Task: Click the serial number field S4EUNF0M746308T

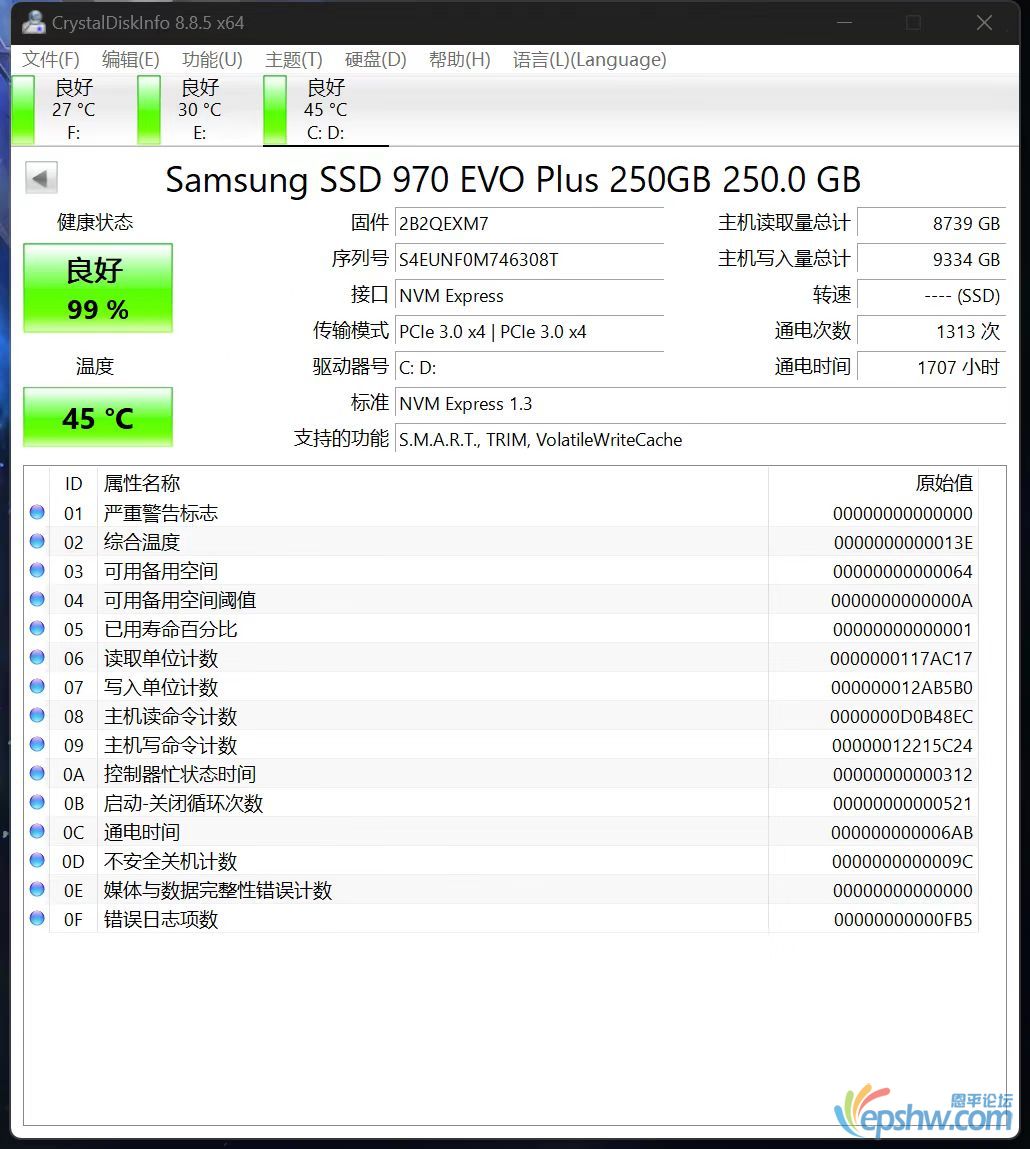Action: tap(529, 259)
